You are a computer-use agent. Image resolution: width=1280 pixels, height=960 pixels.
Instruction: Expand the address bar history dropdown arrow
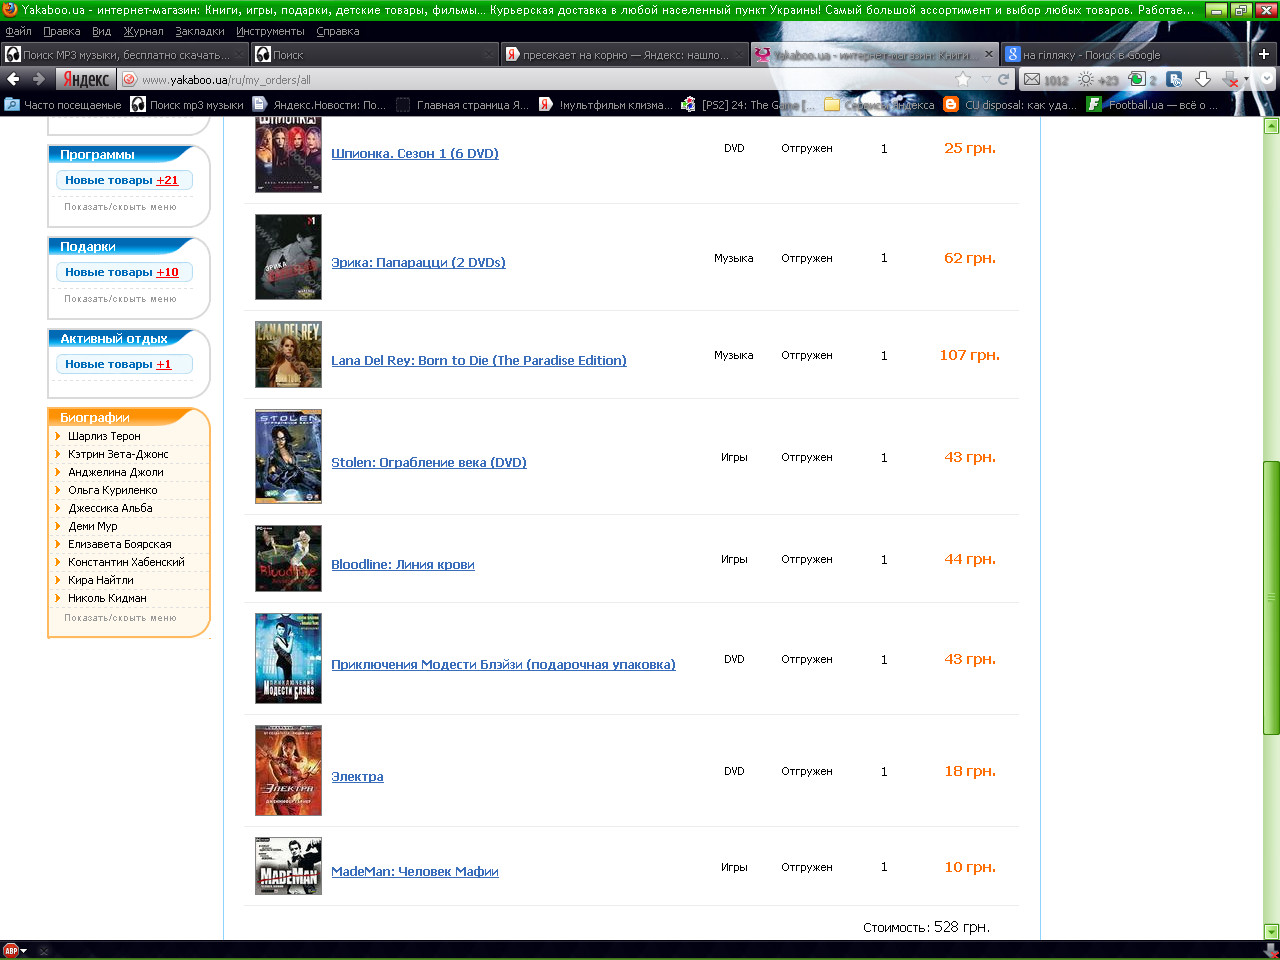[986, 79]
